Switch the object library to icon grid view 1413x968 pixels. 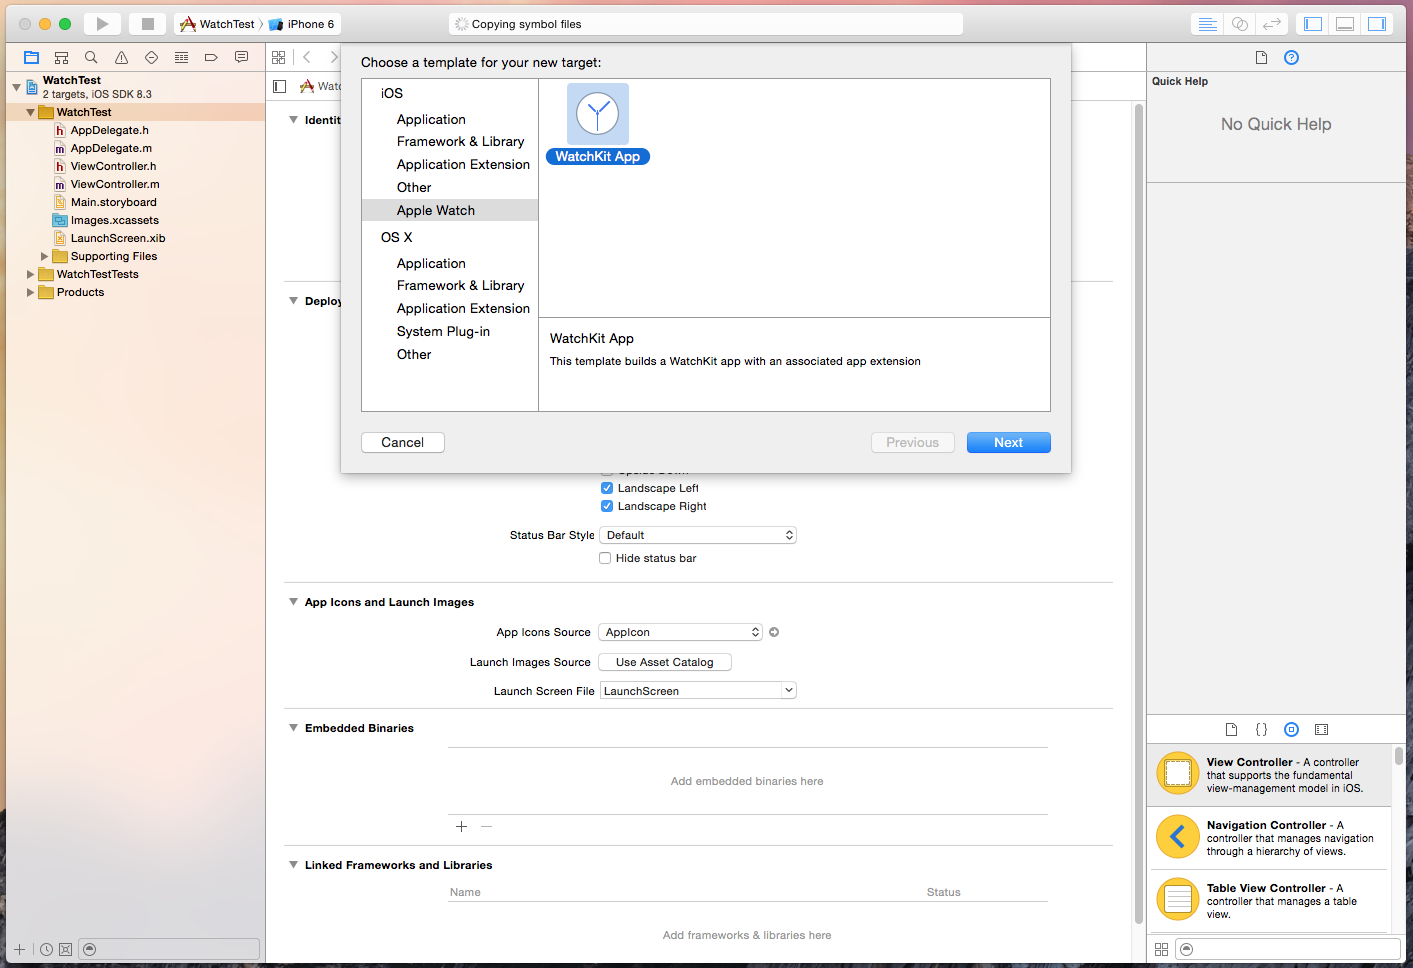[x=1161, y=950]
